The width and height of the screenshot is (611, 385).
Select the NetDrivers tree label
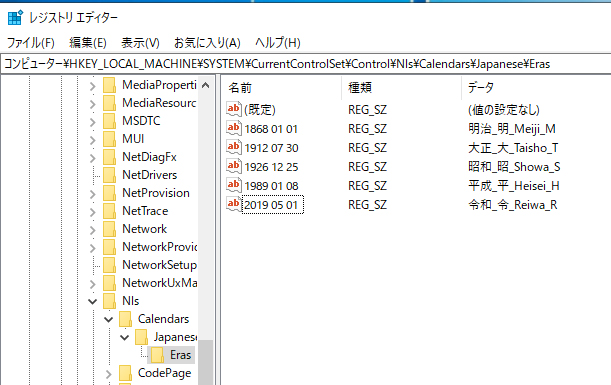pos(150,175)
